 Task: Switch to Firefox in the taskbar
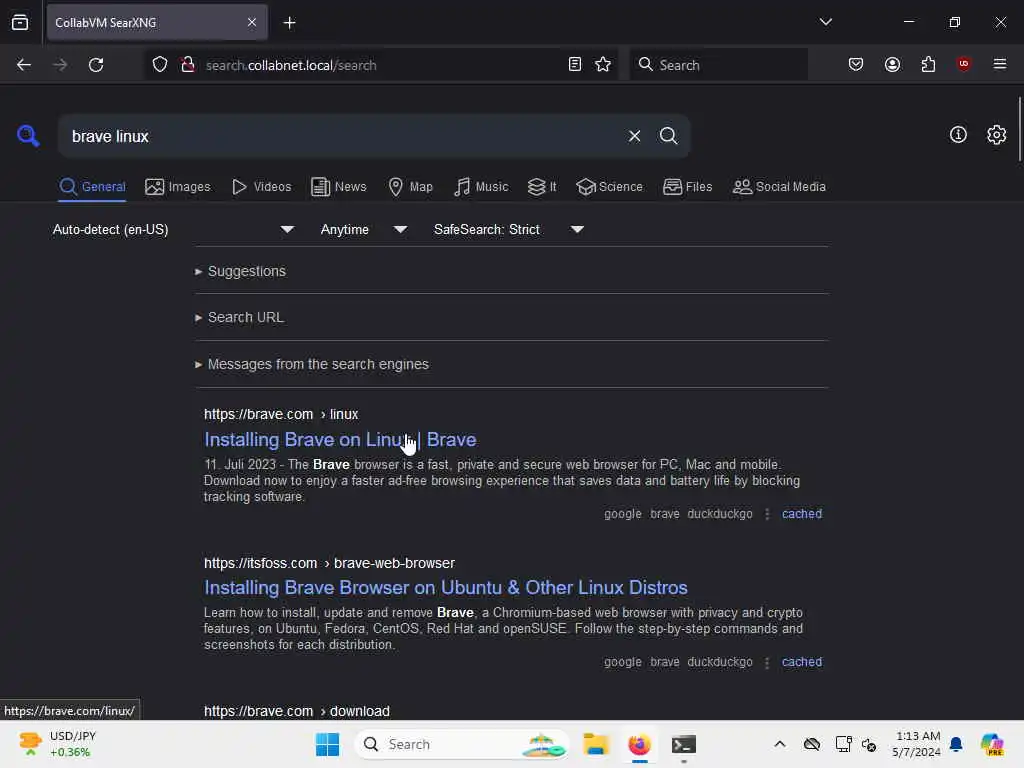pyautogui.click(x=639, y=744)
